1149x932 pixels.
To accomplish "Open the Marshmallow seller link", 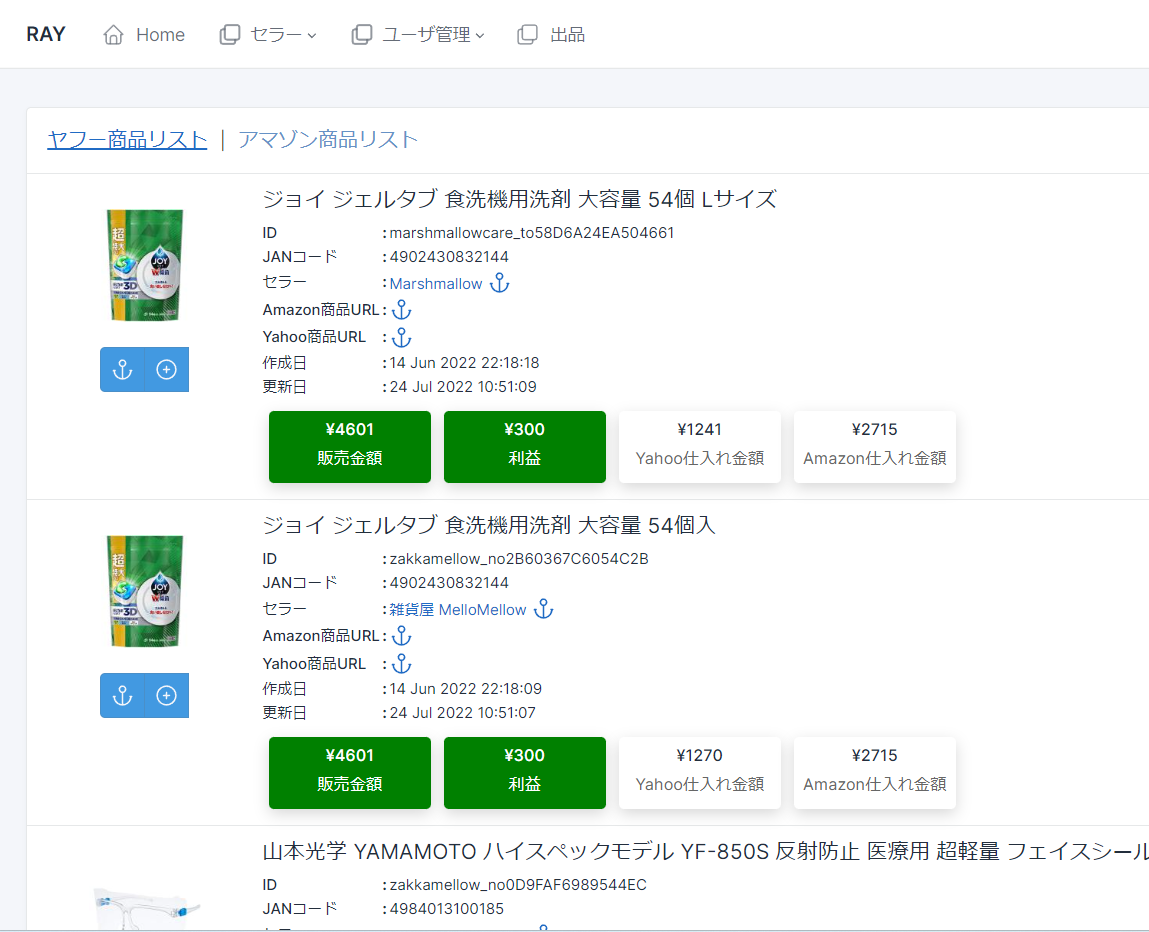I will (x=436, y=284).
